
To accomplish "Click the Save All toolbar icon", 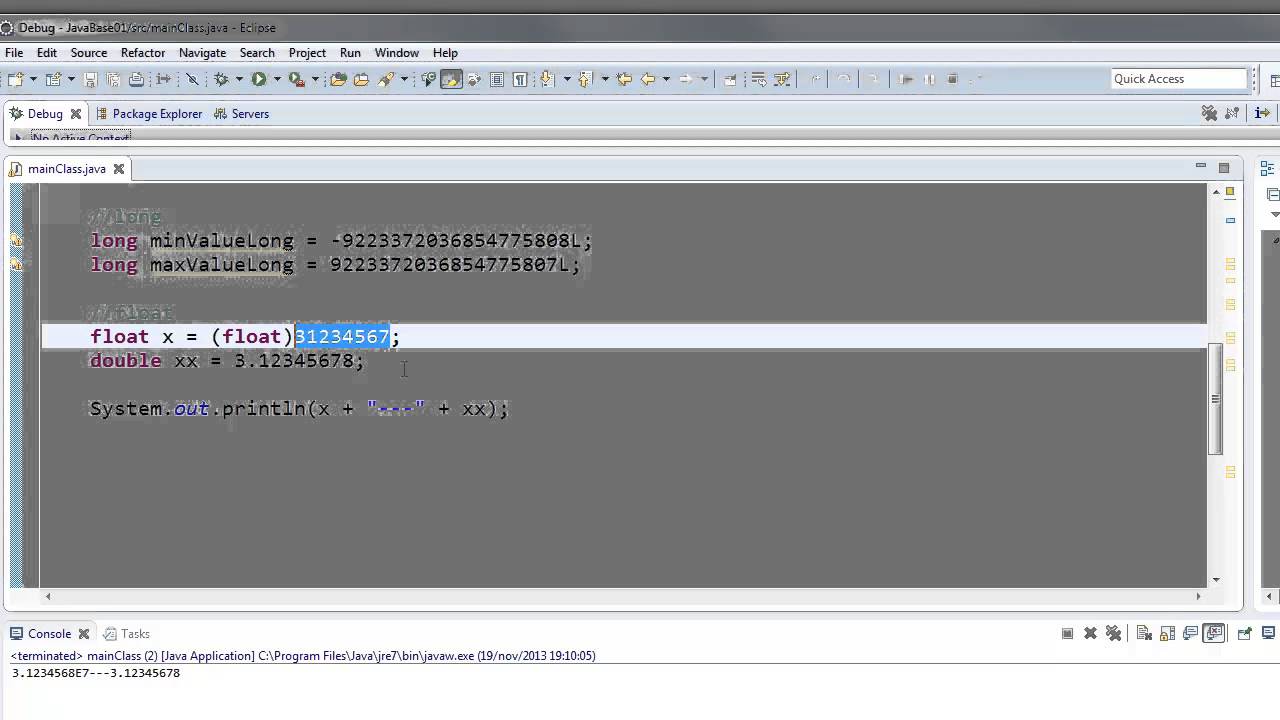I will coord(113,79).
